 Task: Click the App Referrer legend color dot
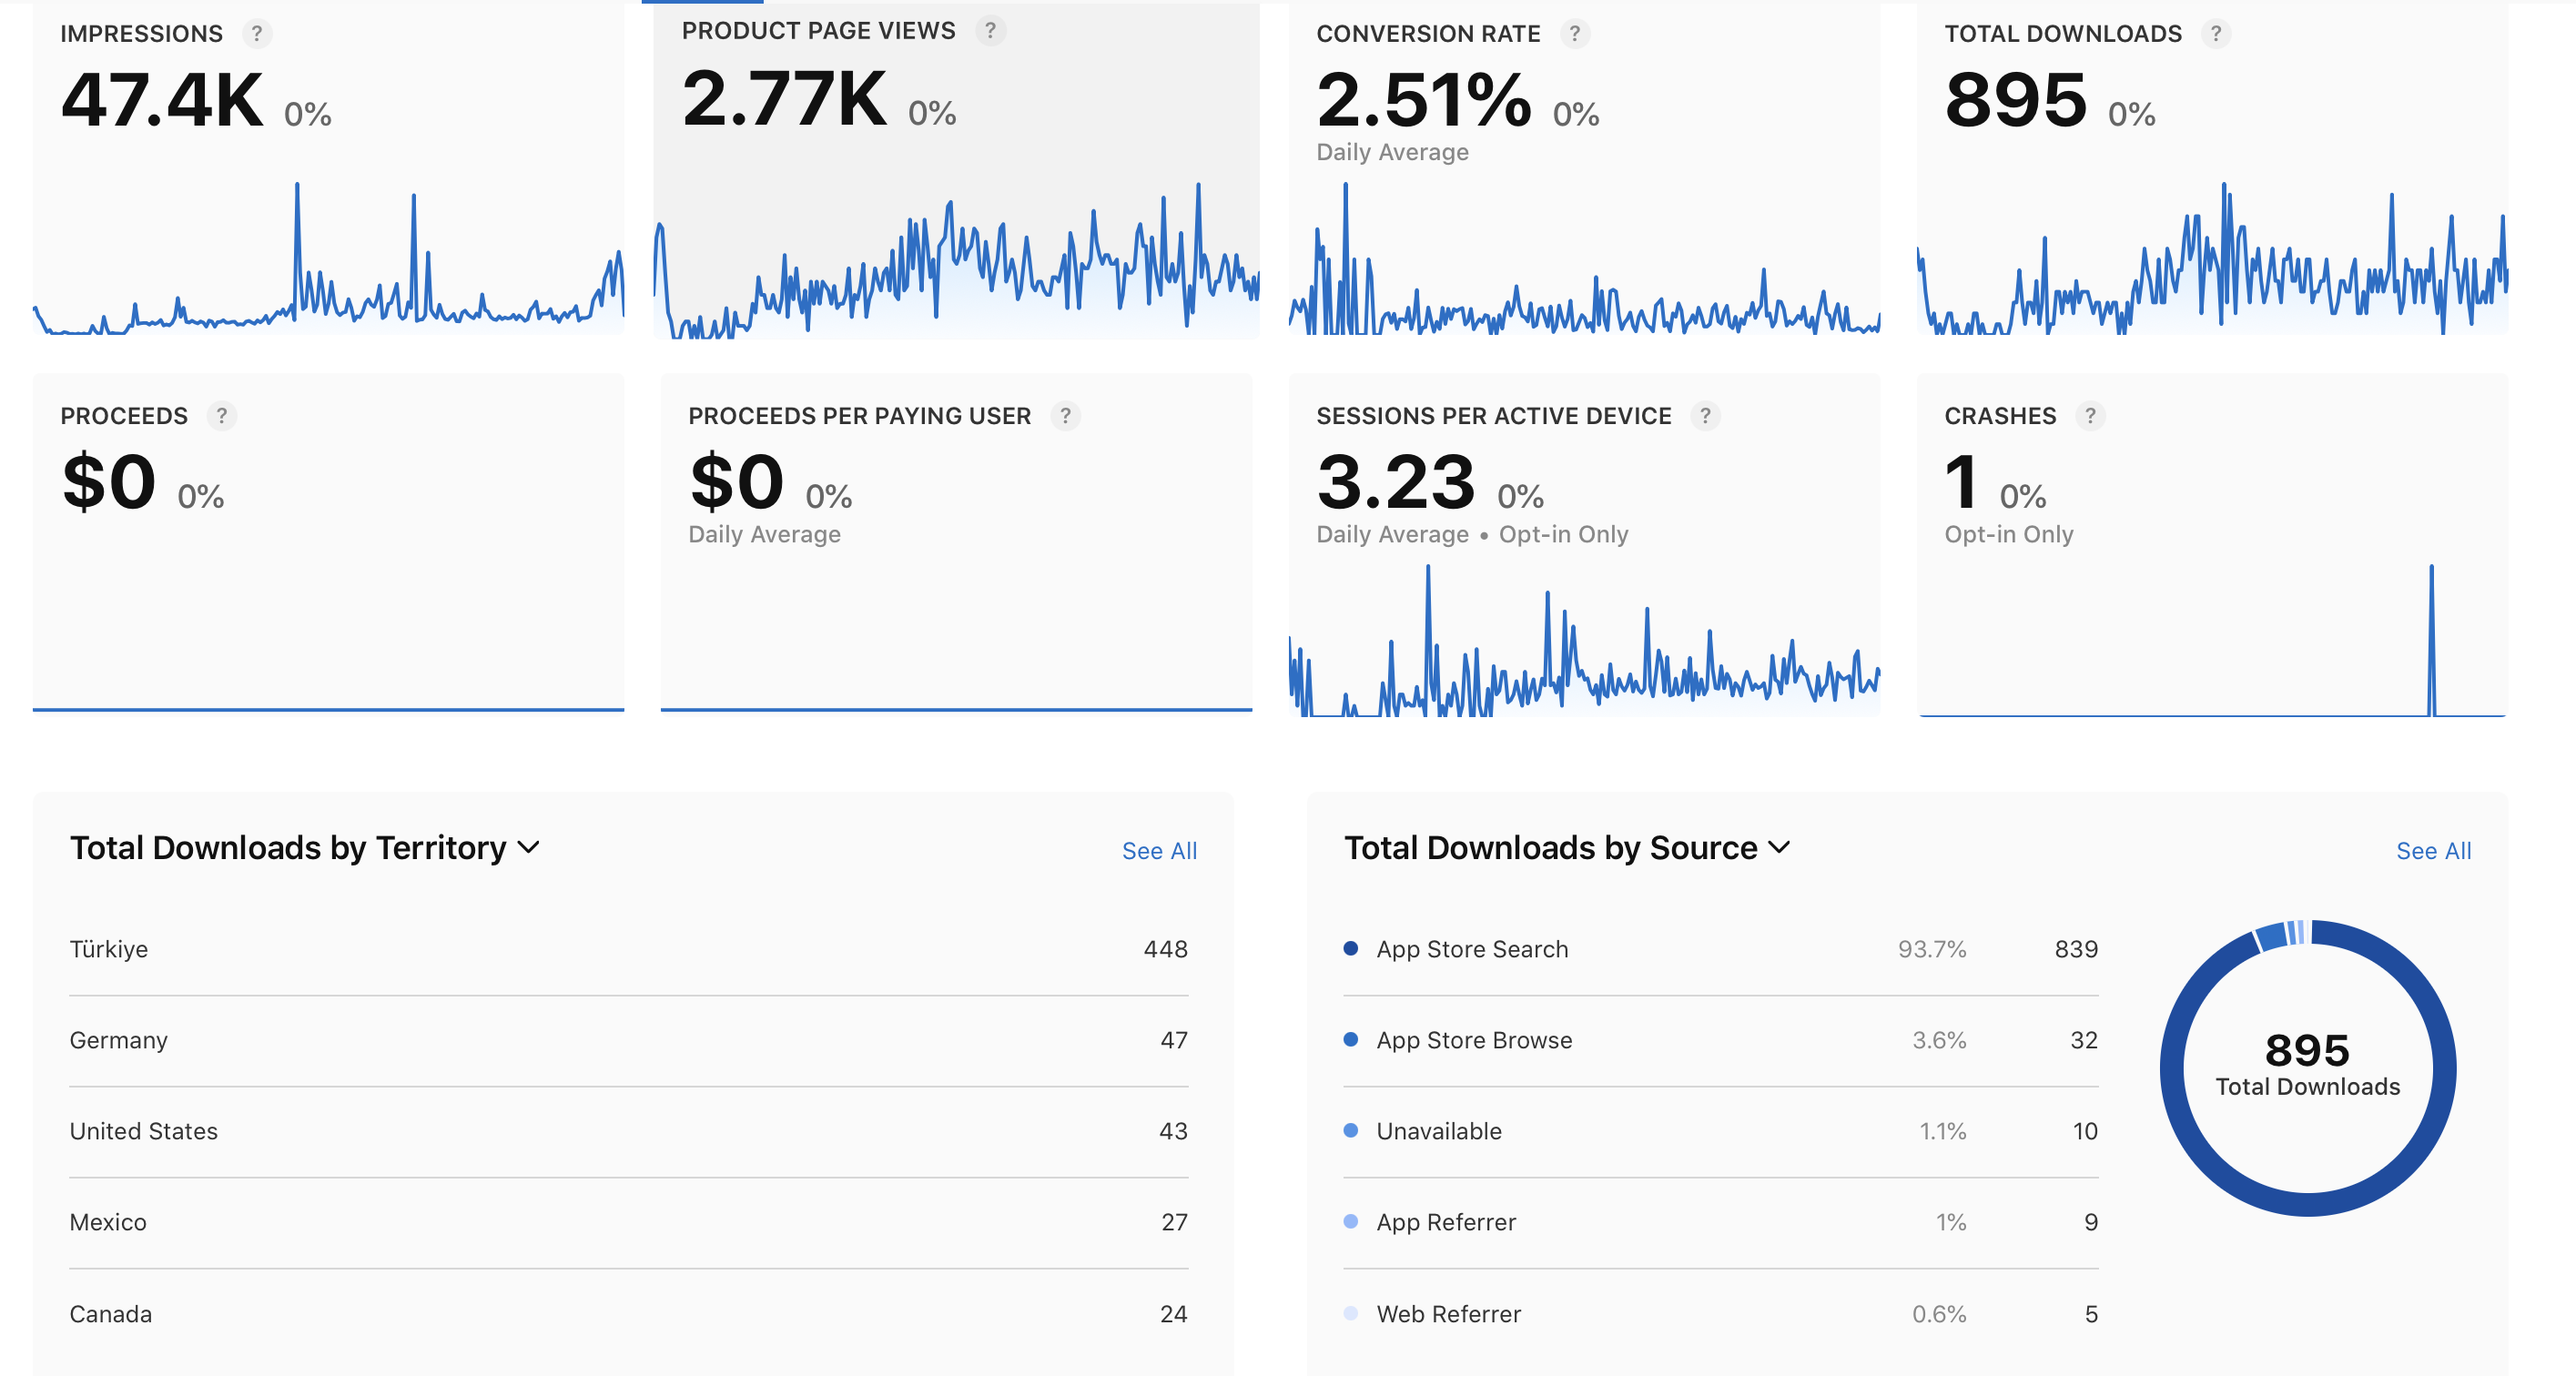(1350, 1221)
